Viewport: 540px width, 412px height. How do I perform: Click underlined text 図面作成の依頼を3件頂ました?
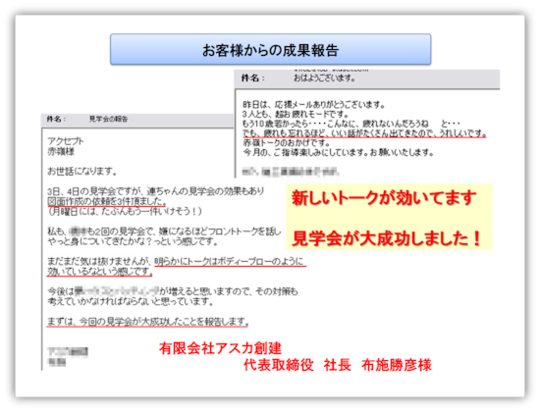[x=107, y=201]
